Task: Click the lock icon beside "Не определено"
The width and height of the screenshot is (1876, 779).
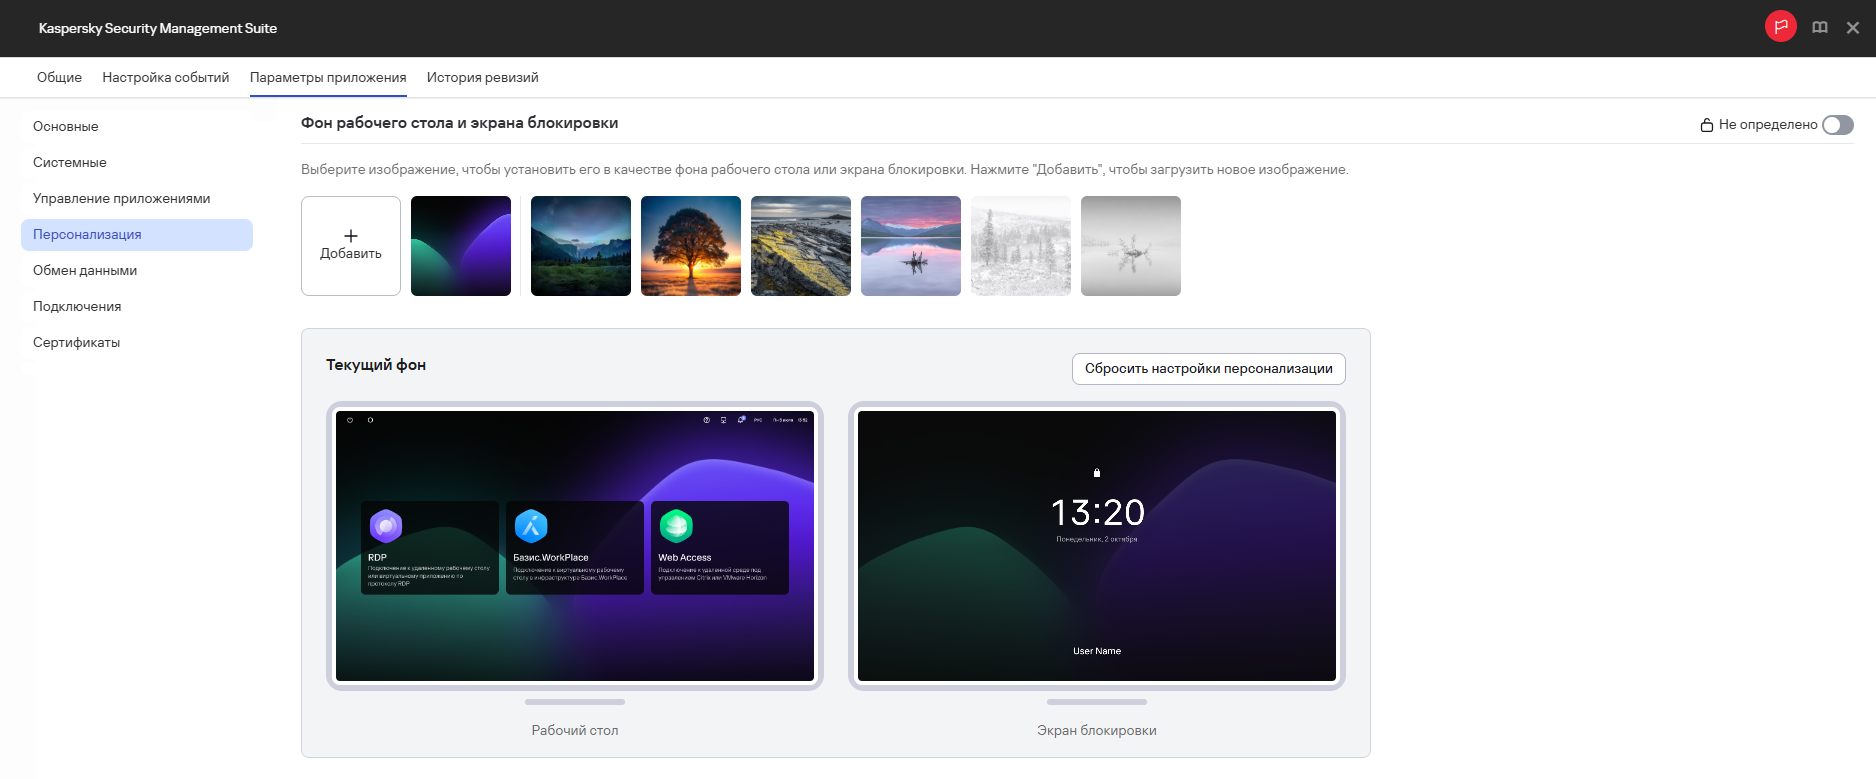Action: tap(1706, 125)
